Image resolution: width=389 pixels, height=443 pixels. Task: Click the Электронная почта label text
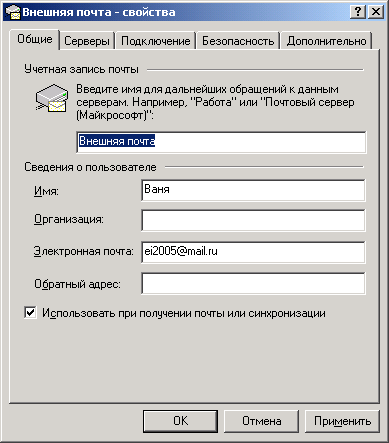click(84, 251)
